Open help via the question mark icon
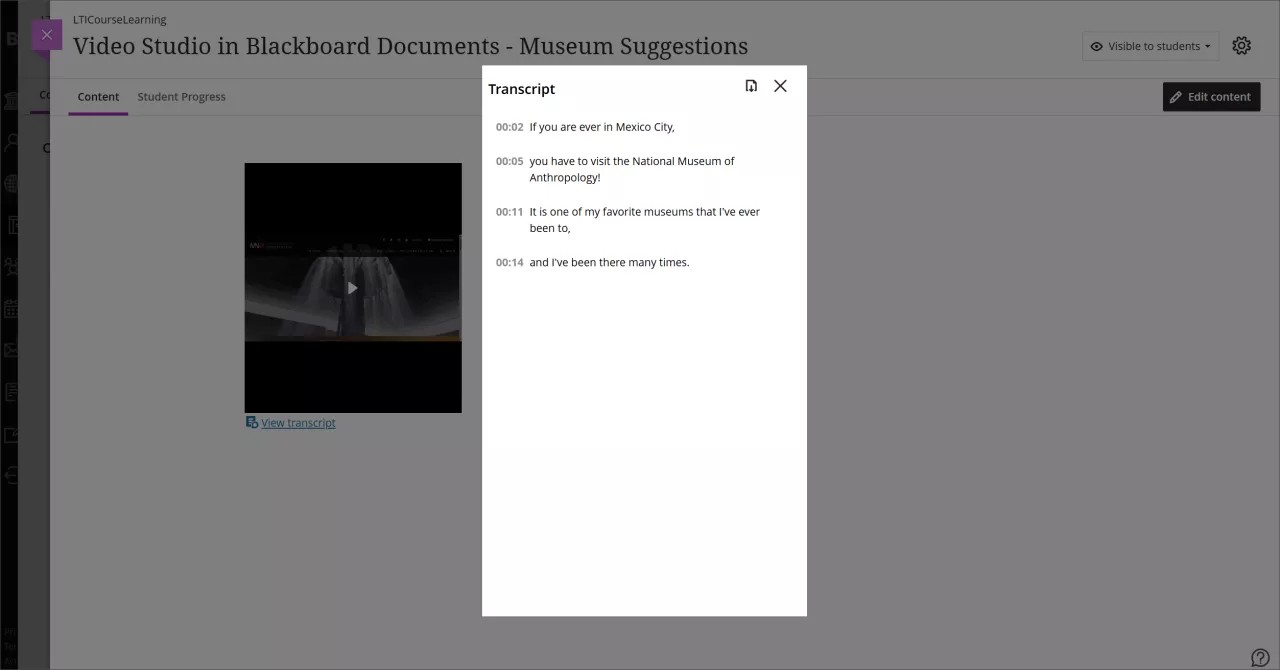 click(x=1261, y=657)
